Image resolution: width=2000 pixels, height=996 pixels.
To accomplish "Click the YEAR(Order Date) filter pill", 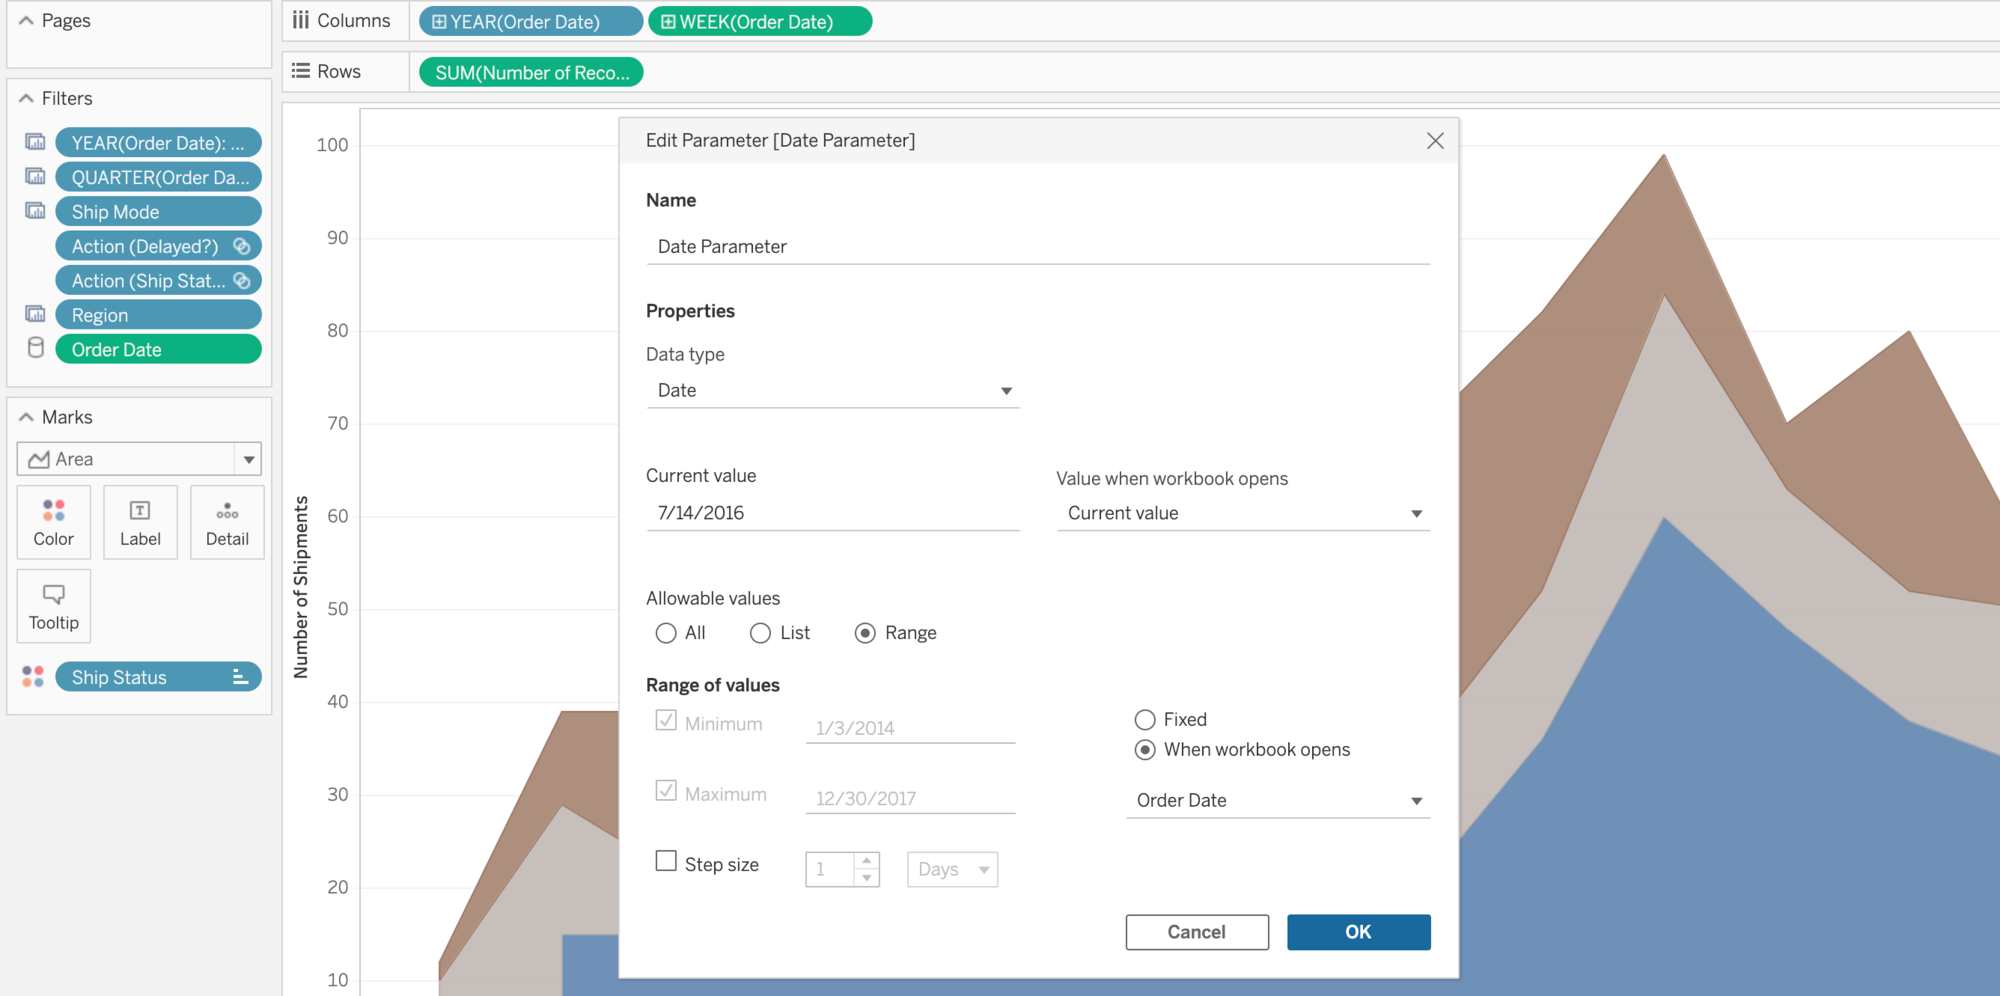I will click(158, 142).
